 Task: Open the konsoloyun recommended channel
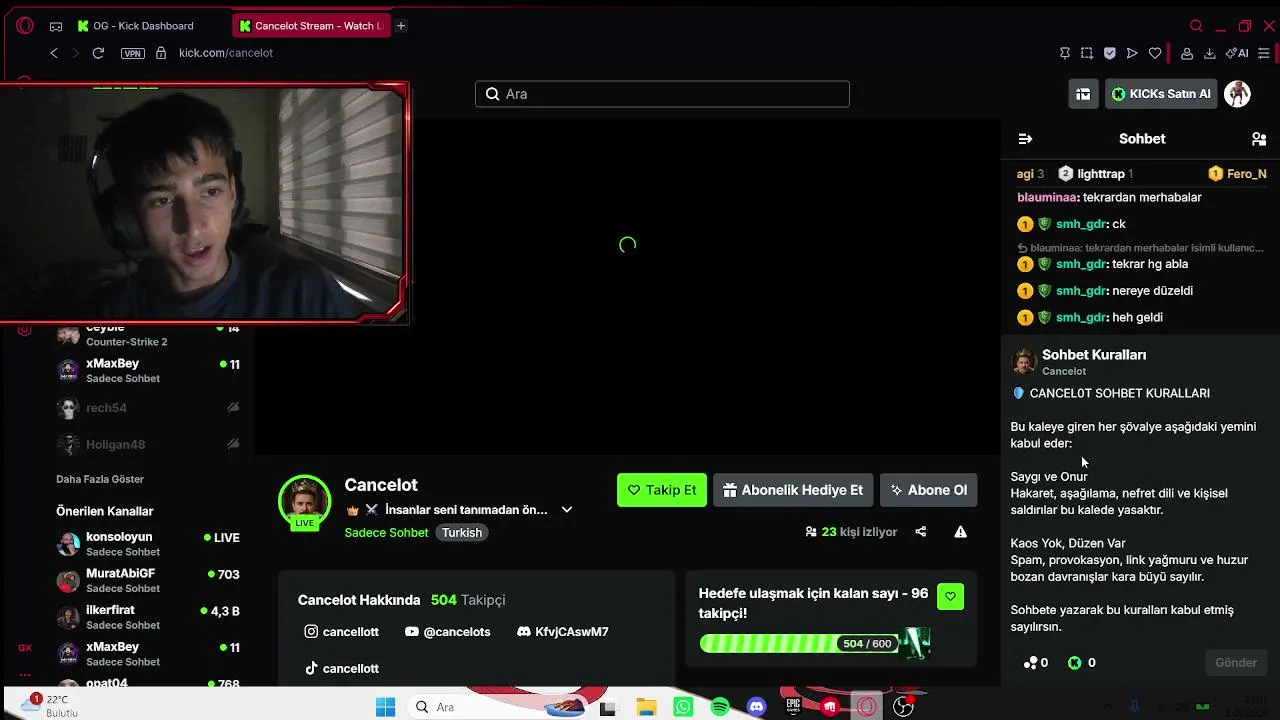point(148,544)
